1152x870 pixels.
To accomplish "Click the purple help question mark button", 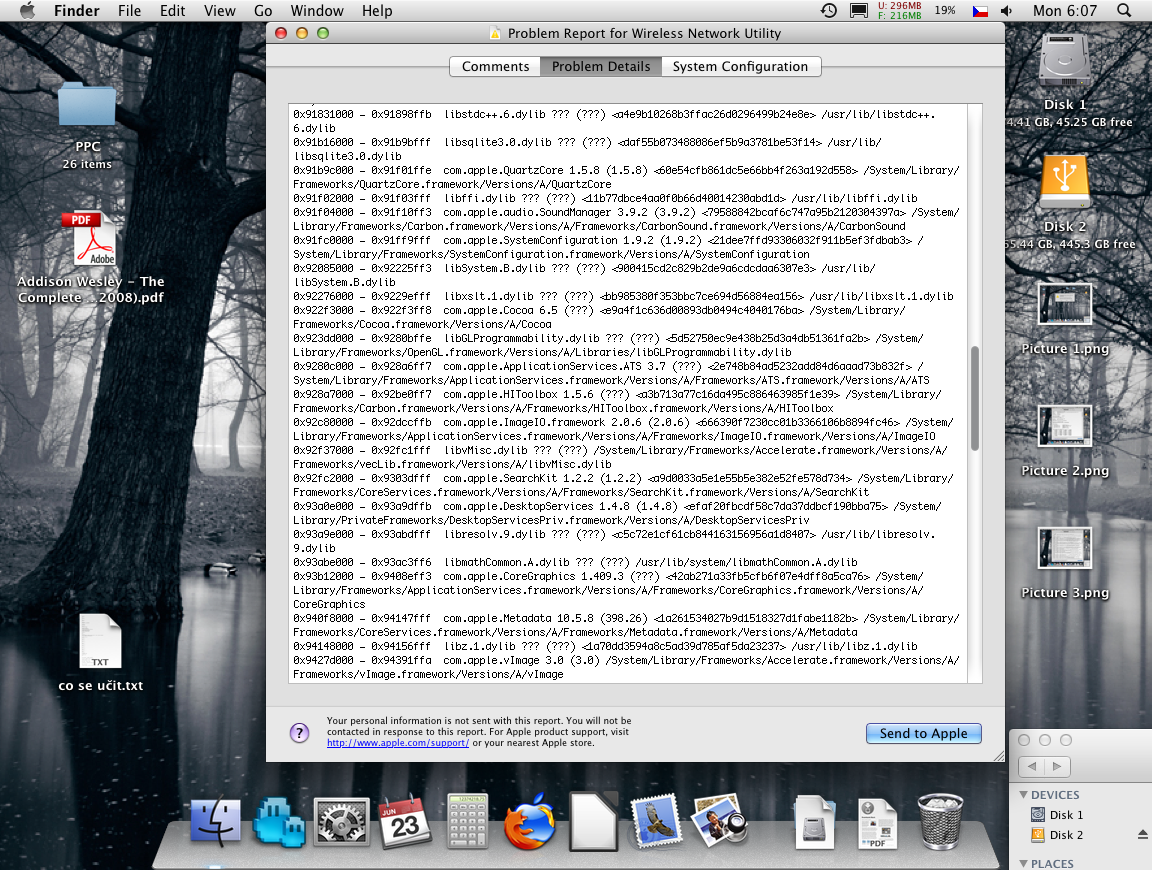I will pos(300,733).
